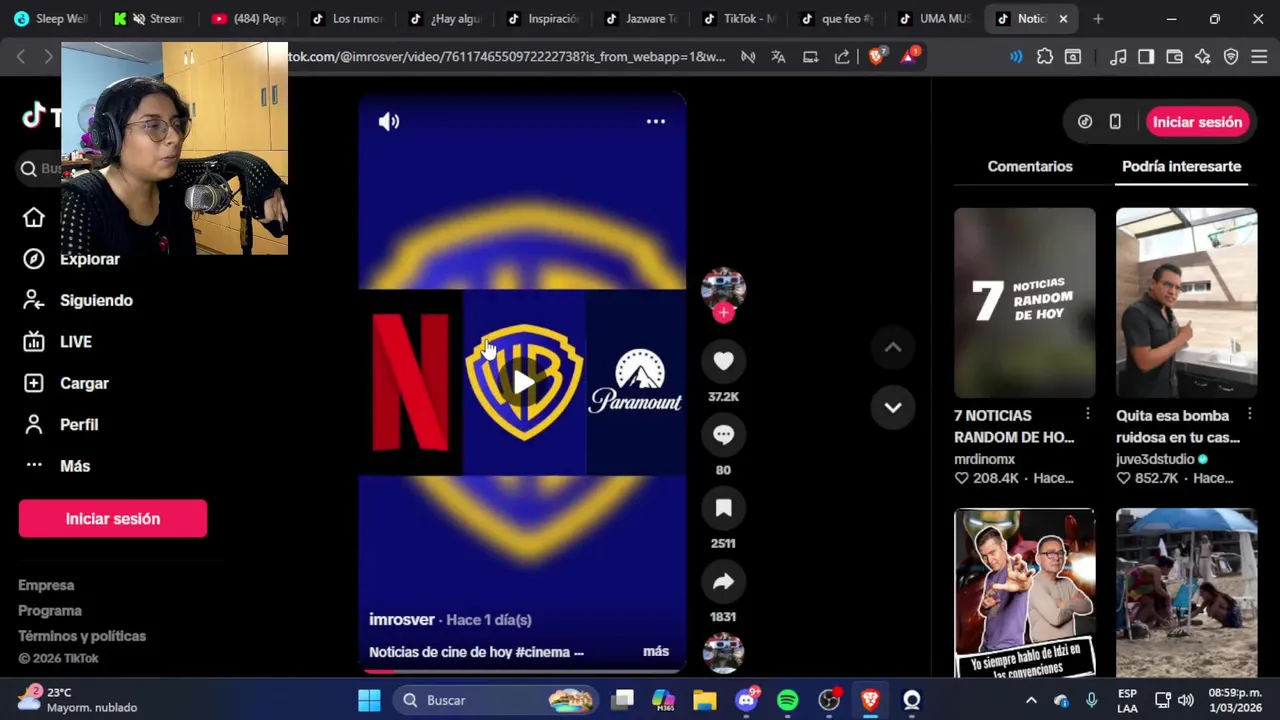Screen dimensions: 1280x720
Task: Switch to the 'Jazware' browser tab
Action: (641, 19)
